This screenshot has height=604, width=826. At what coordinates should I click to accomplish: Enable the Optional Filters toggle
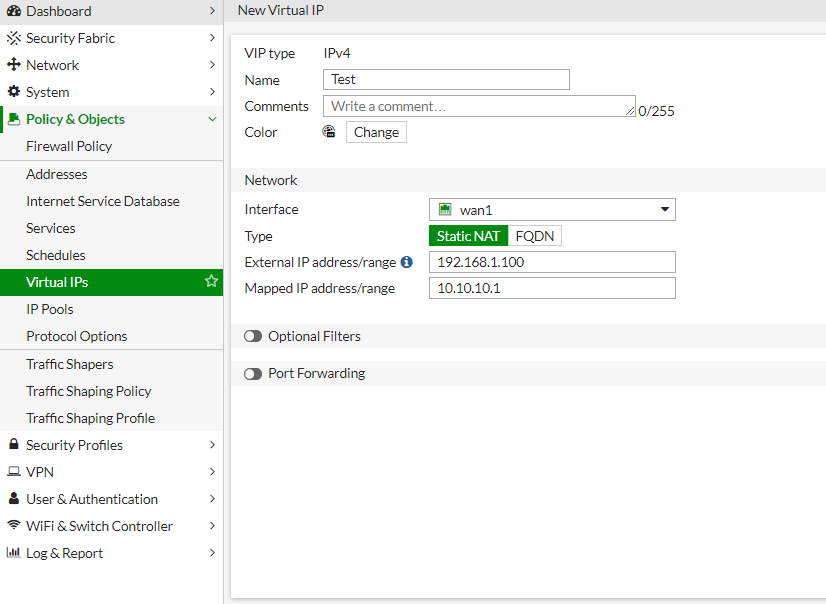(x=252, y=336)
